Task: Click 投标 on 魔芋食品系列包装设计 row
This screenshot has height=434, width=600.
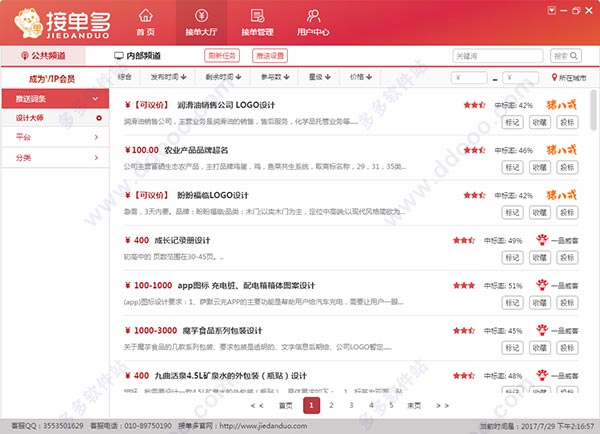Action: [x=567, y=348]
